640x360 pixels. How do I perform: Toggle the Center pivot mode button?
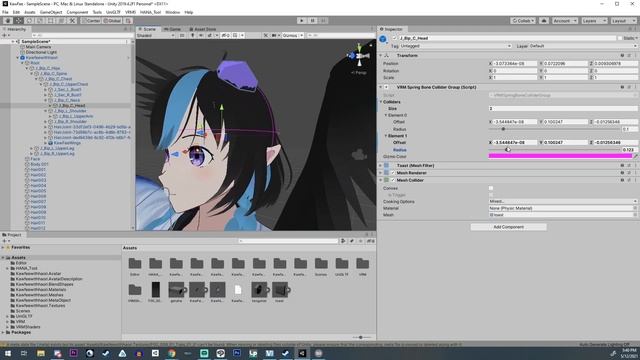(91, 20)
